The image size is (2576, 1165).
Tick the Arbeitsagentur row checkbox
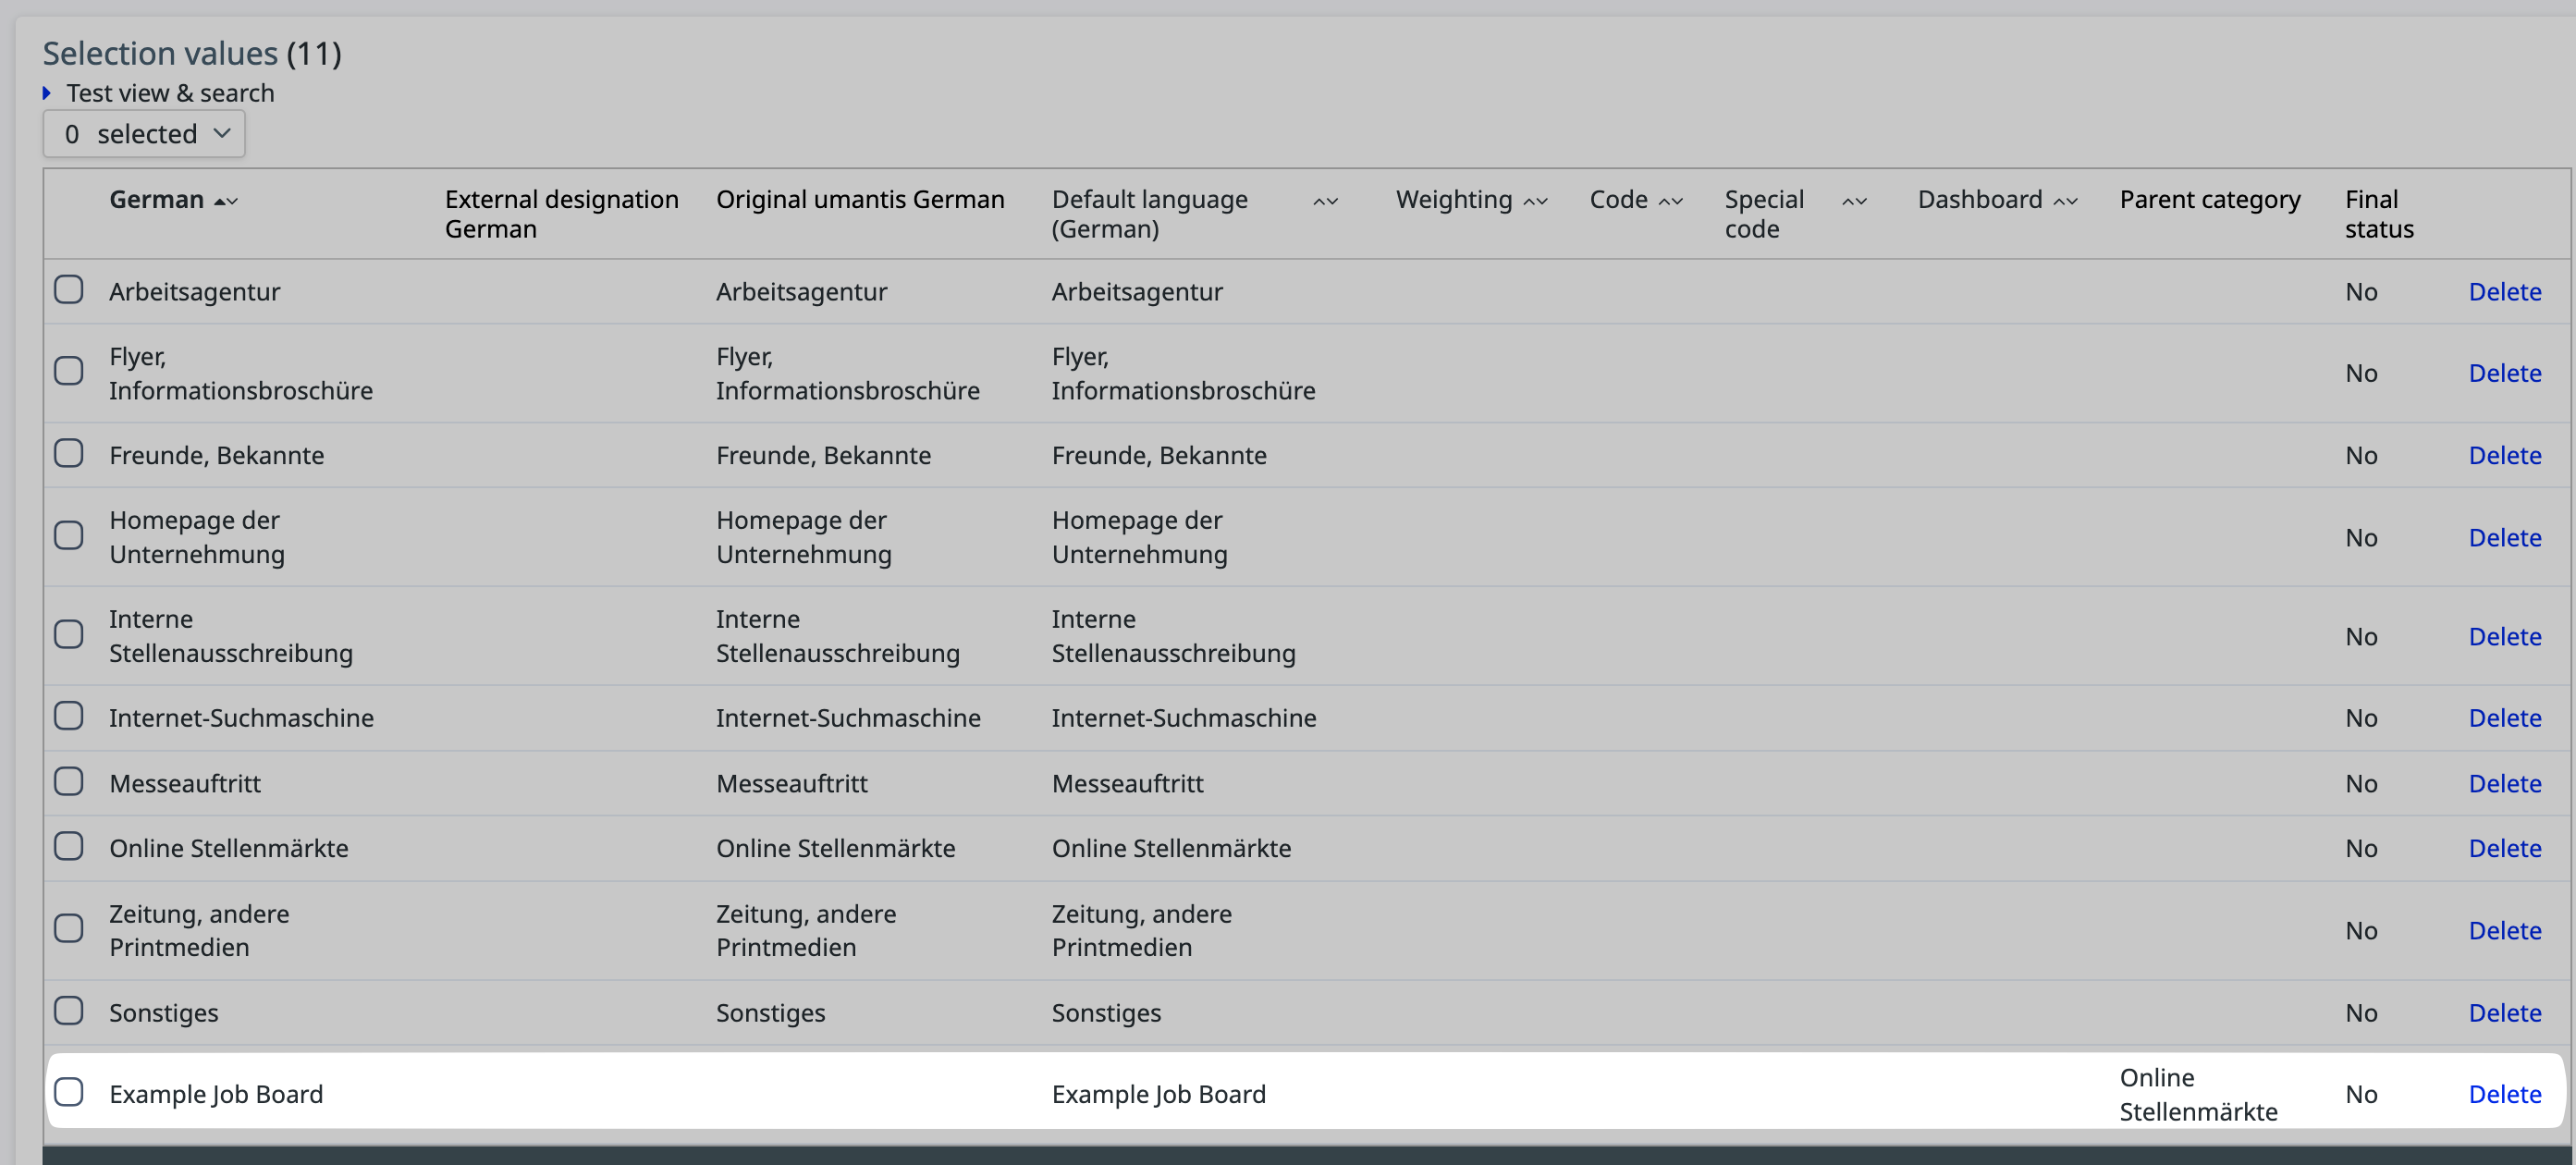click(x=69, y=290)
